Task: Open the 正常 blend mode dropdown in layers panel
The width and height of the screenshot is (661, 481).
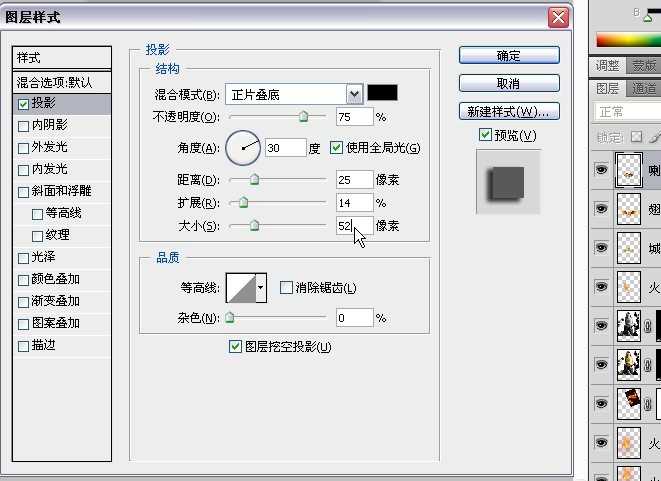Action: [628, 112]
